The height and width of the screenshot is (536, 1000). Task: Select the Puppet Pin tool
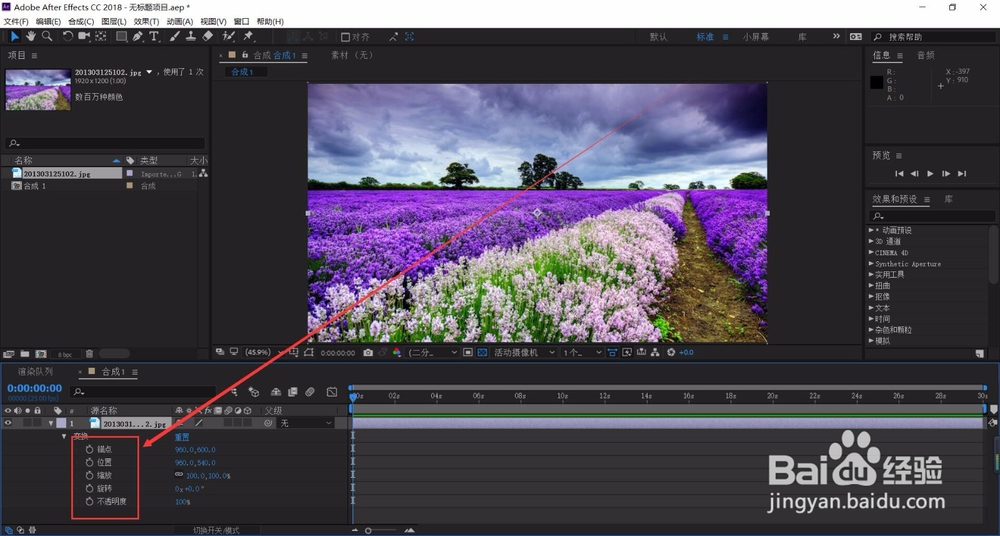coord(249,36)
